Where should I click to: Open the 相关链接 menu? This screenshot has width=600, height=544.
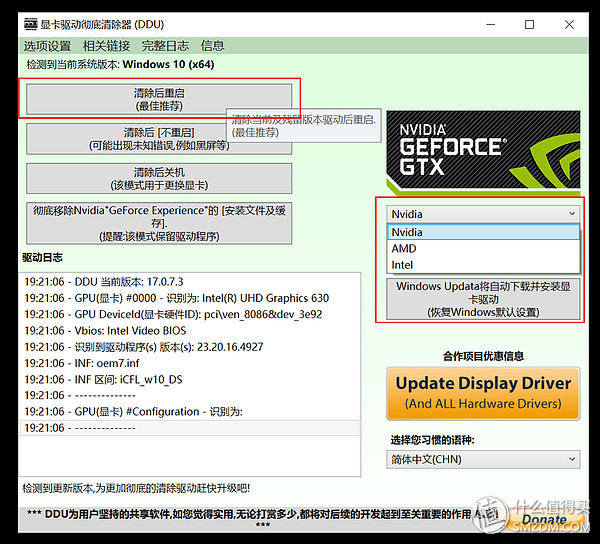[x=106, y=46]
